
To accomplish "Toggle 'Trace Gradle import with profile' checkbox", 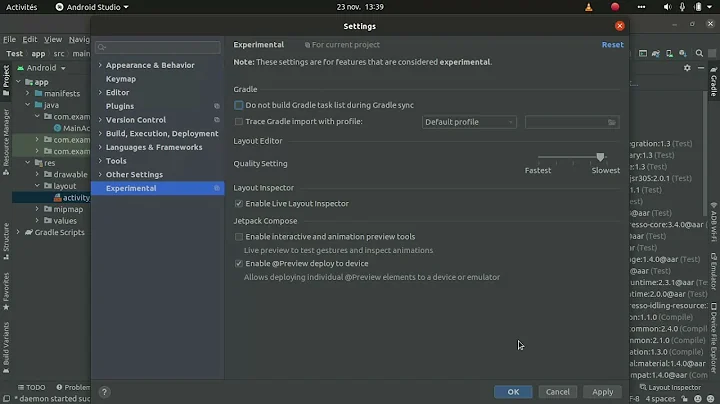I will [239, 122].
